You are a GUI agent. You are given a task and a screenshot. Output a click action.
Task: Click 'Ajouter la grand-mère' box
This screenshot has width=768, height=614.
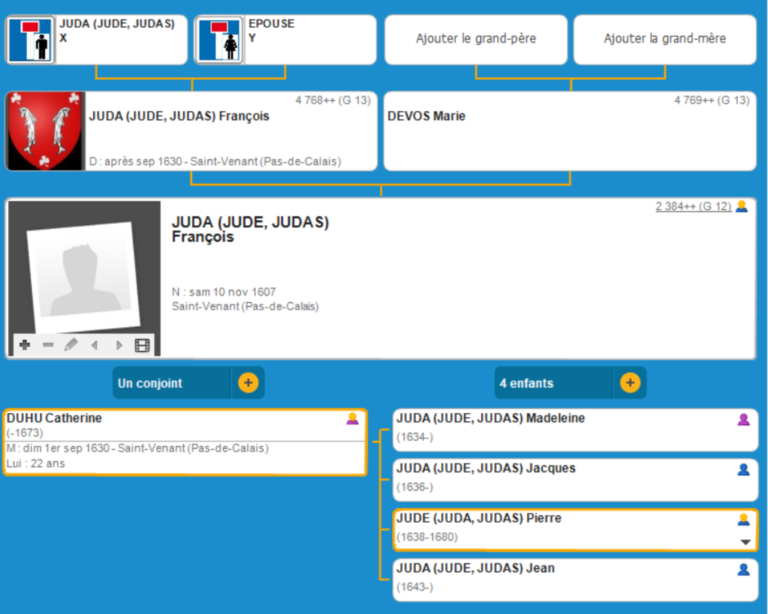664,39
